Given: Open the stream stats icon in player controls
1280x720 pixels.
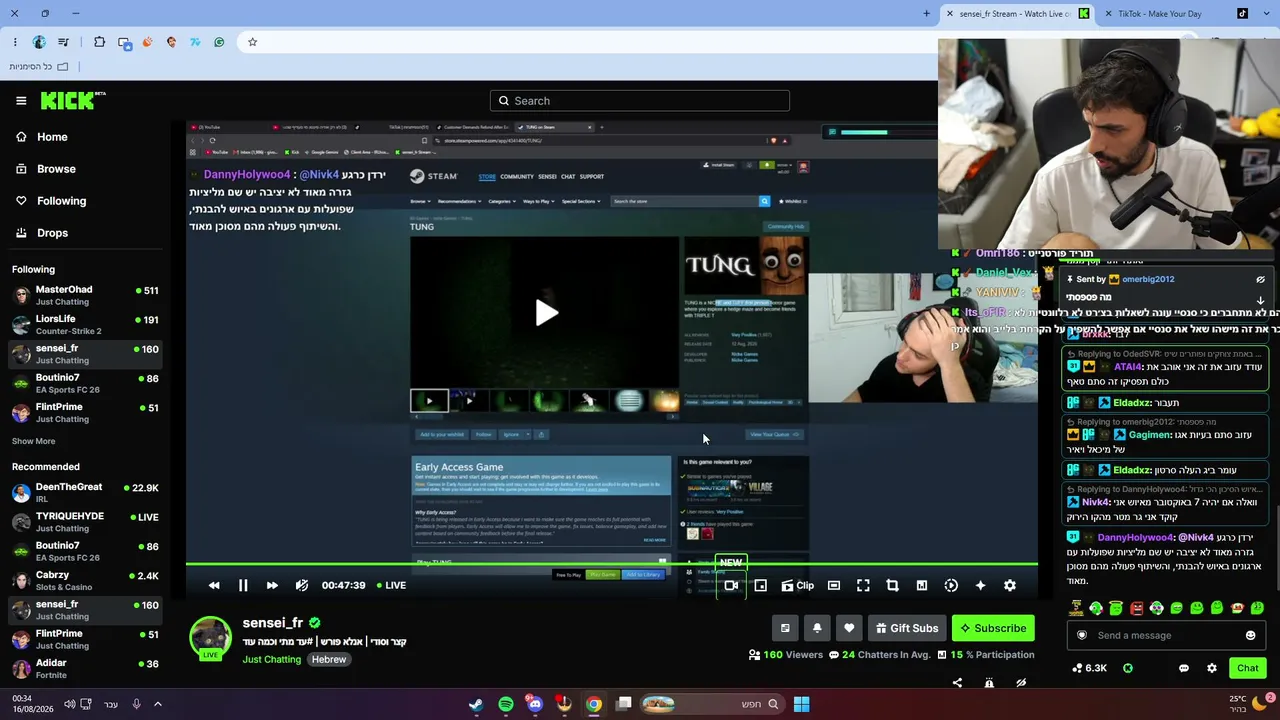Looking at the screenshot, I should pos(922,585).
